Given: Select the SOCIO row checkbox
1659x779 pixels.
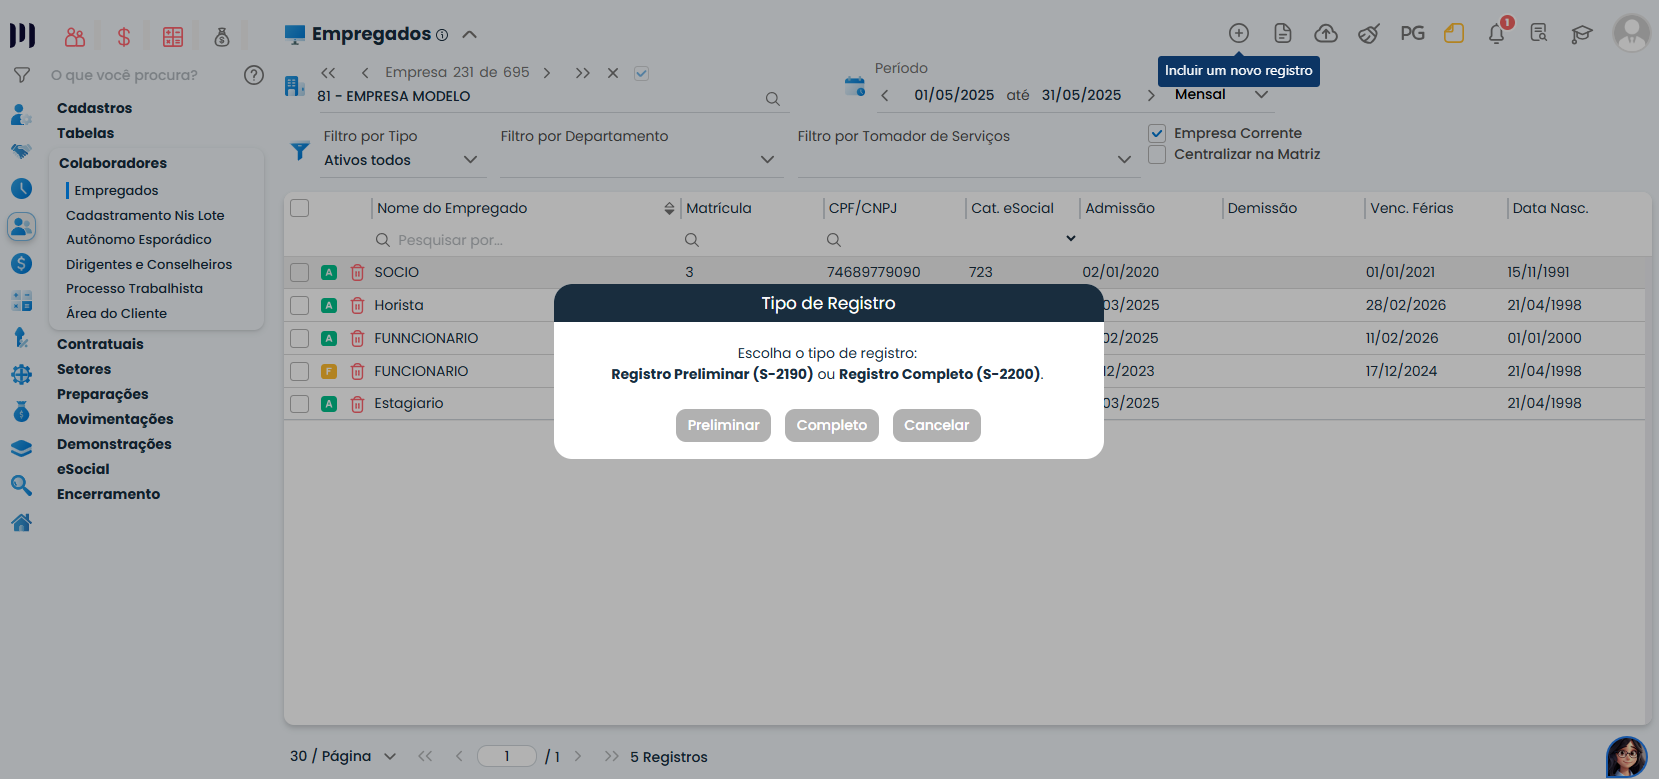Looking at the screenshot, I should pyautogui.click(x=299, y=272).
